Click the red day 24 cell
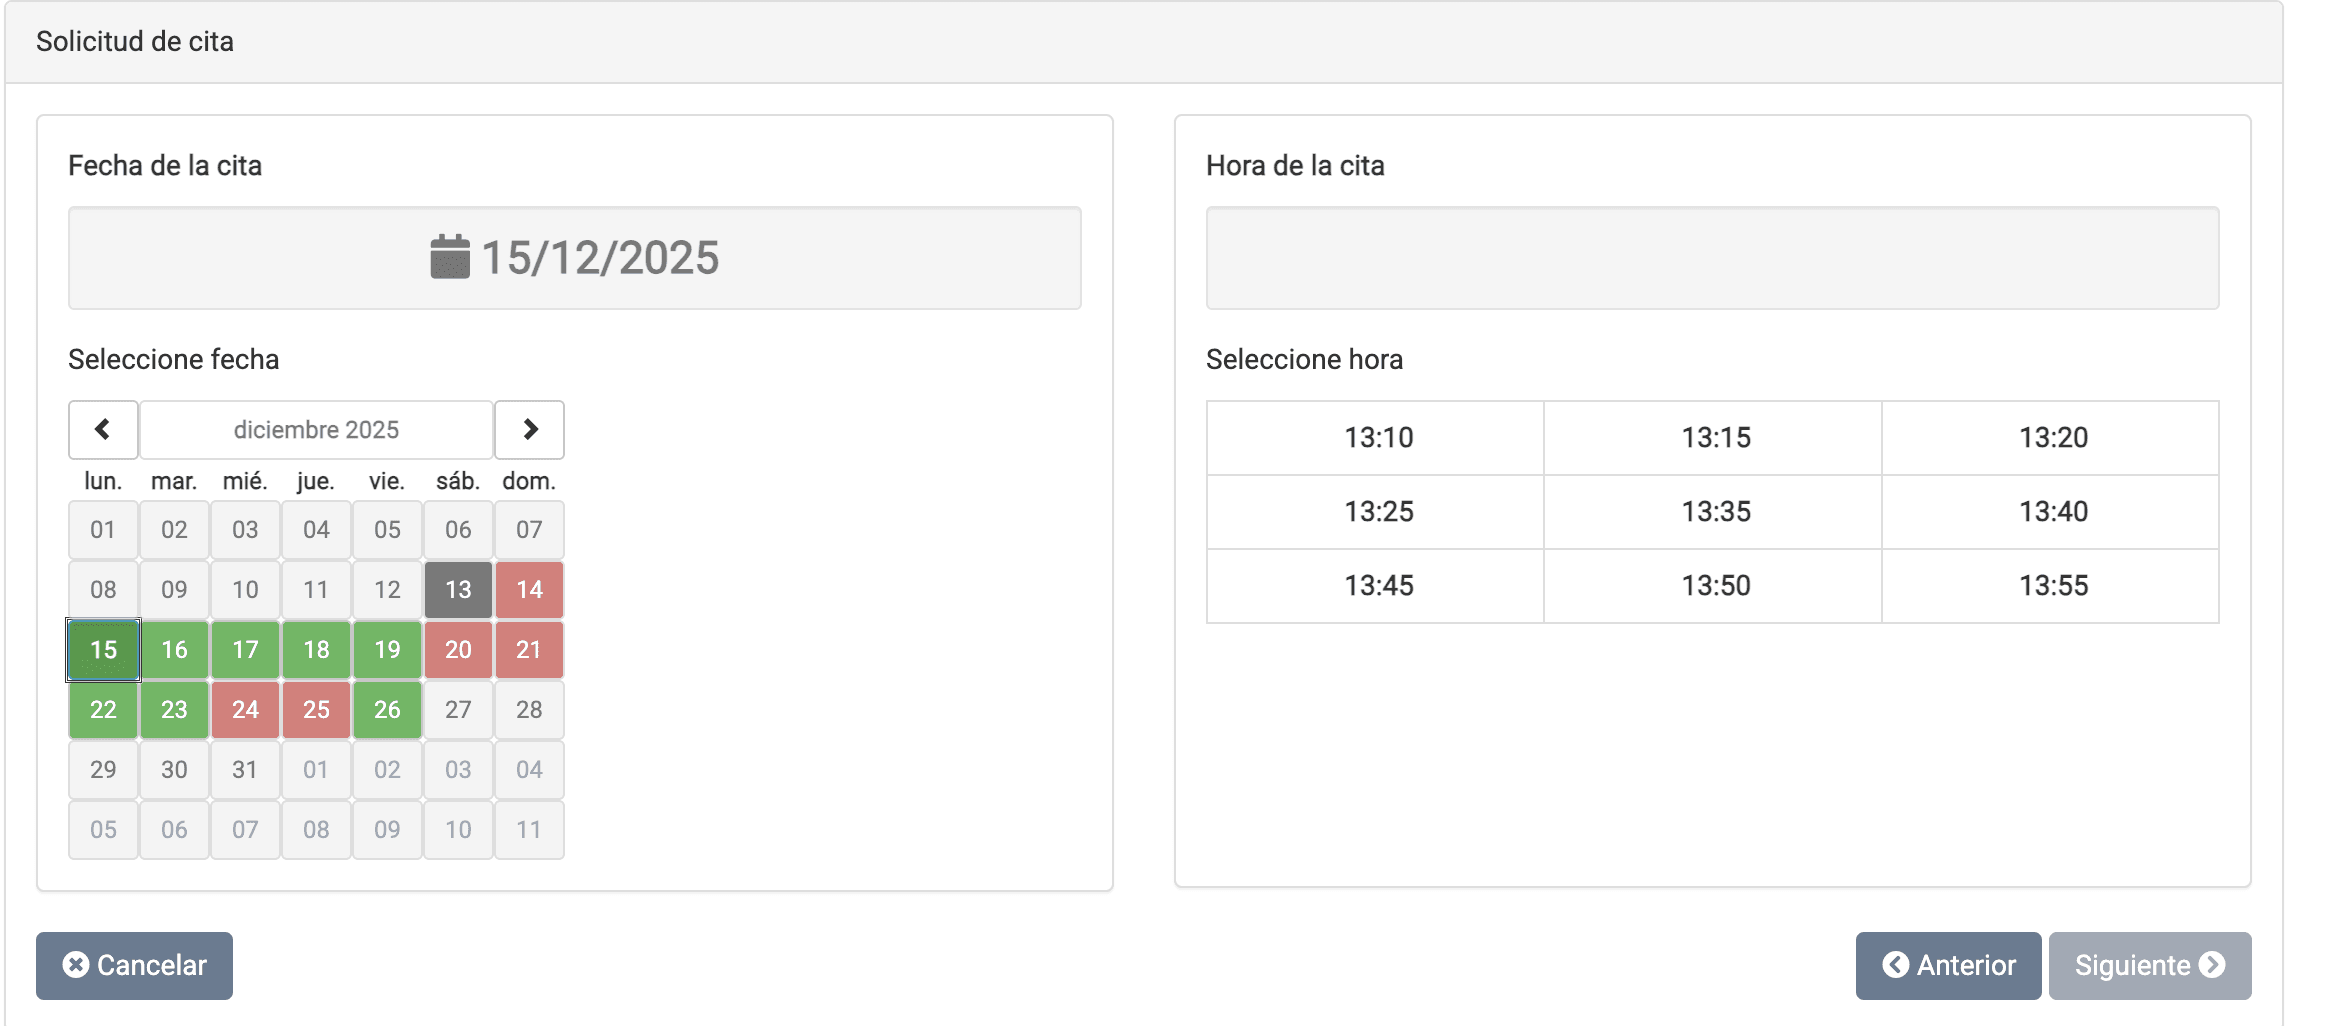Screen dimensions: 2340x1026 pos(245,710)
